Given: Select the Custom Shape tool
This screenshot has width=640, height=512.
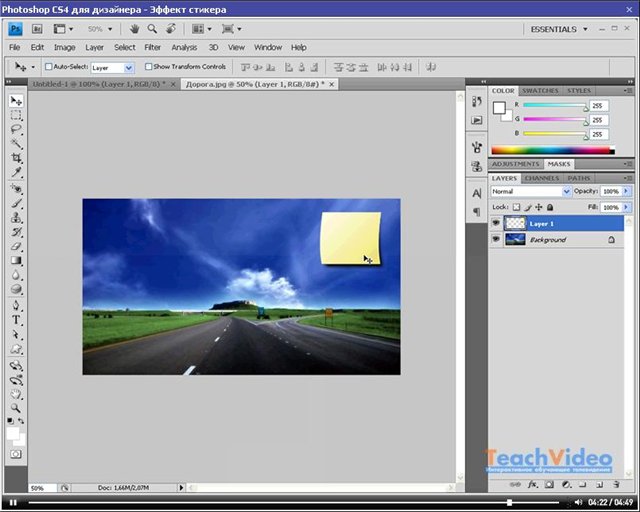Looking at the screenshot, I should (x=16, y=349).
